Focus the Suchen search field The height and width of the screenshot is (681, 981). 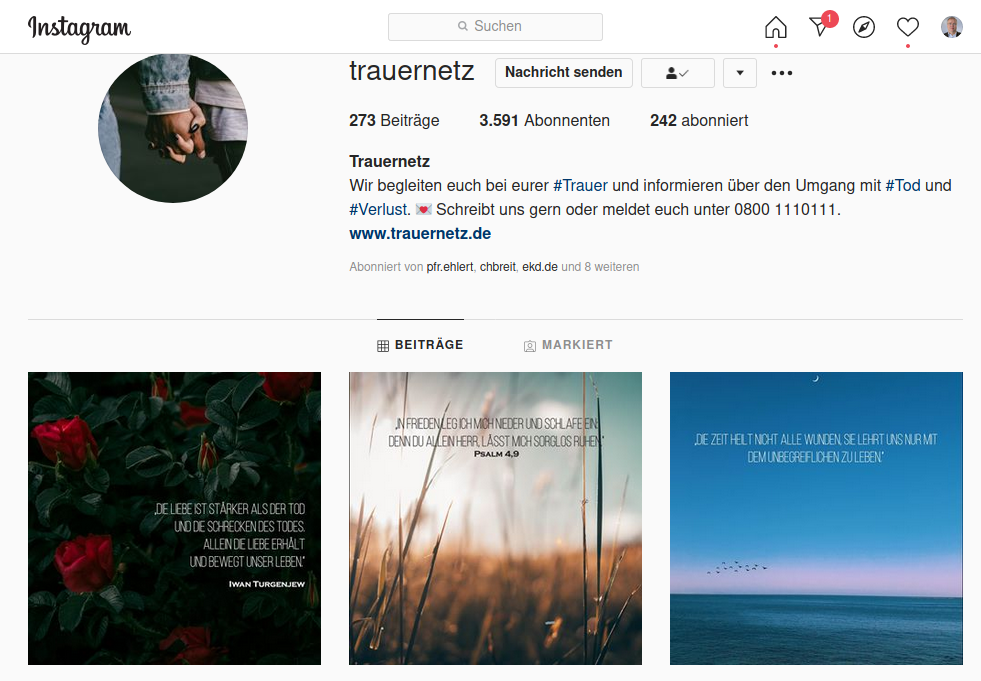point(496,27)
